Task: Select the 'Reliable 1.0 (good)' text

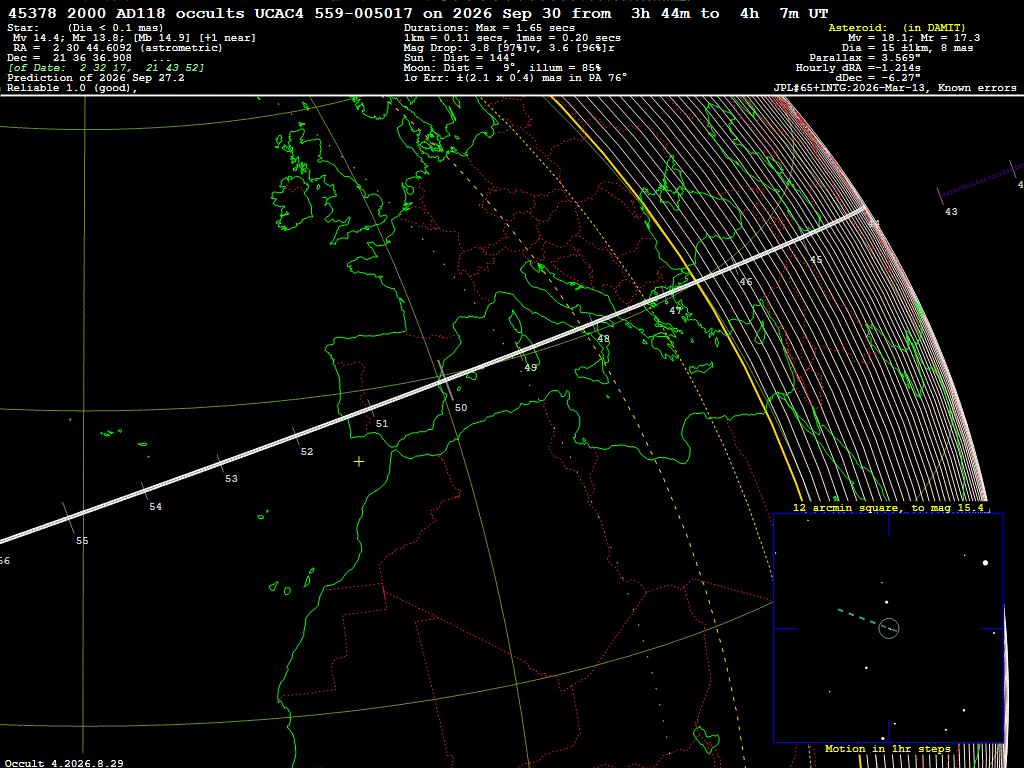Action: [x=72, y=88]
